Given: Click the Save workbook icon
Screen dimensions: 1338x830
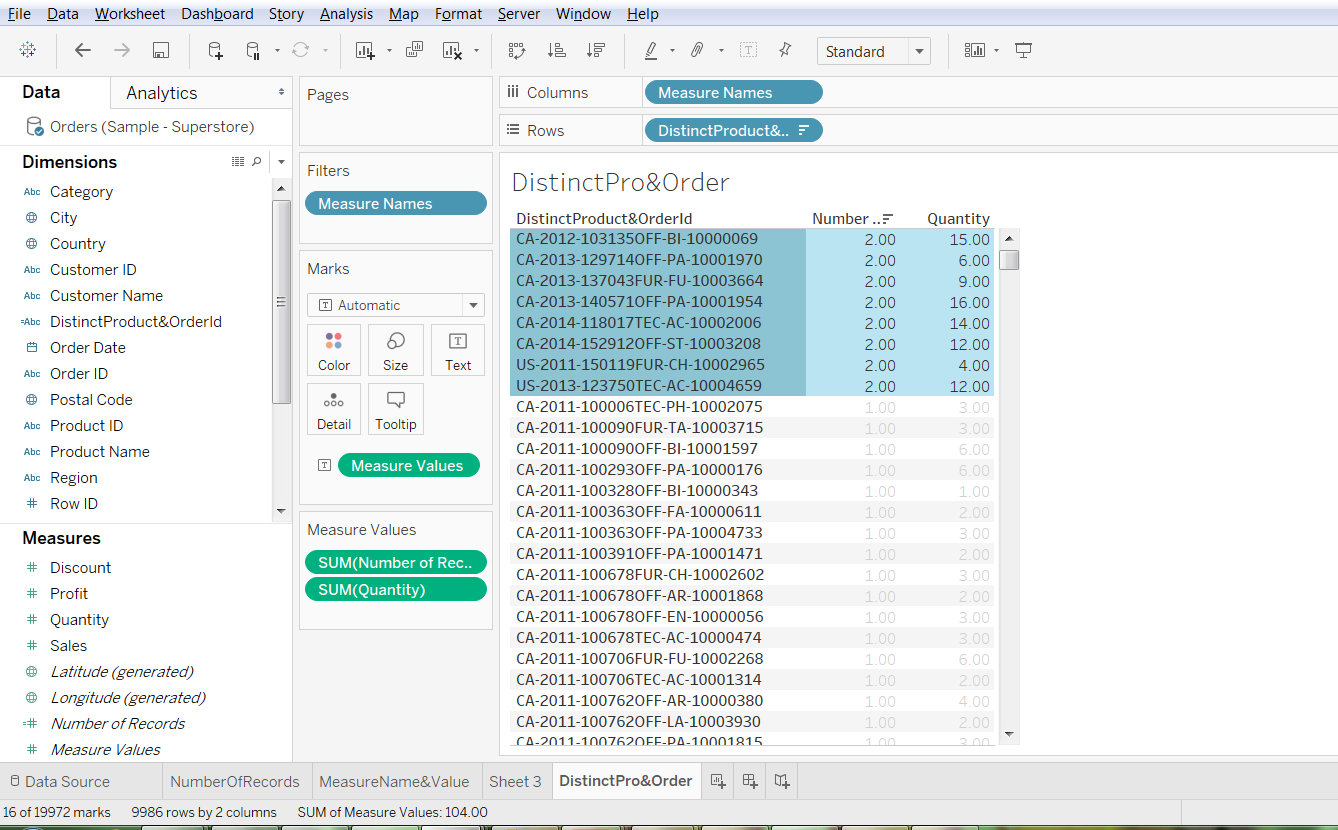Looking at the screenshot, I should (161, 51).
